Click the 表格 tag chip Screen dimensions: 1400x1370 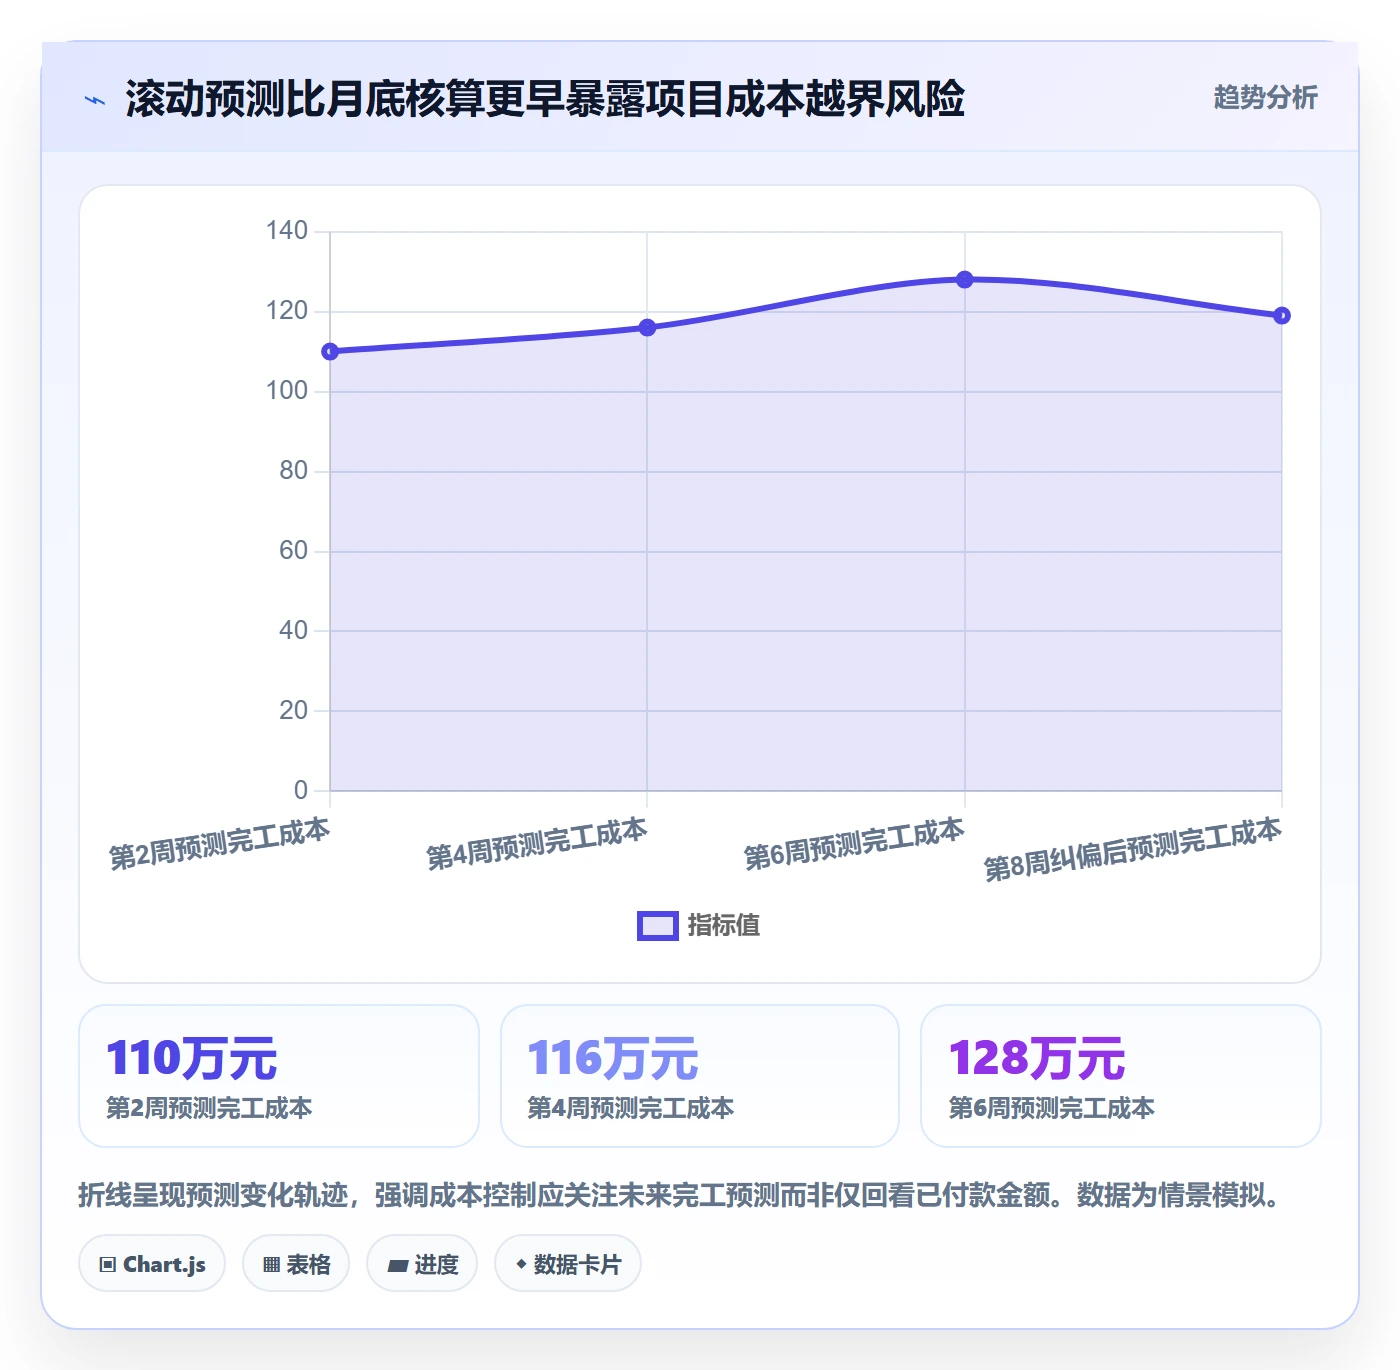pyautogui.click(x=296, y=1264)
